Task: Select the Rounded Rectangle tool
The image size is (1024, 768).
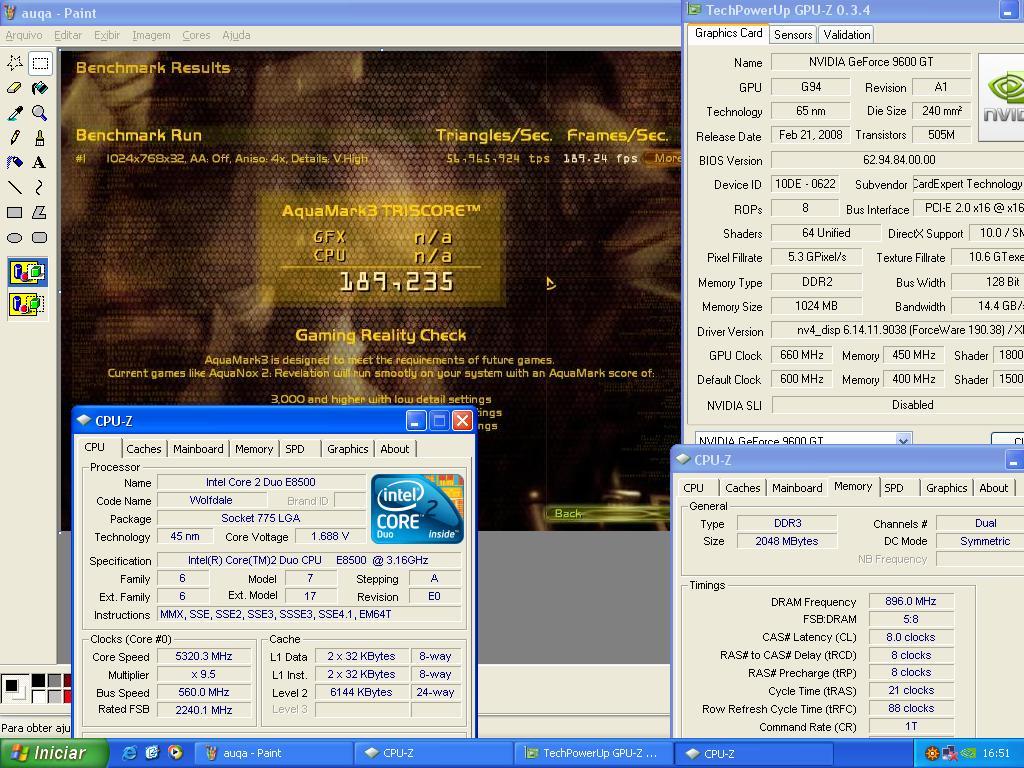Action: click(x=40, y=238)
